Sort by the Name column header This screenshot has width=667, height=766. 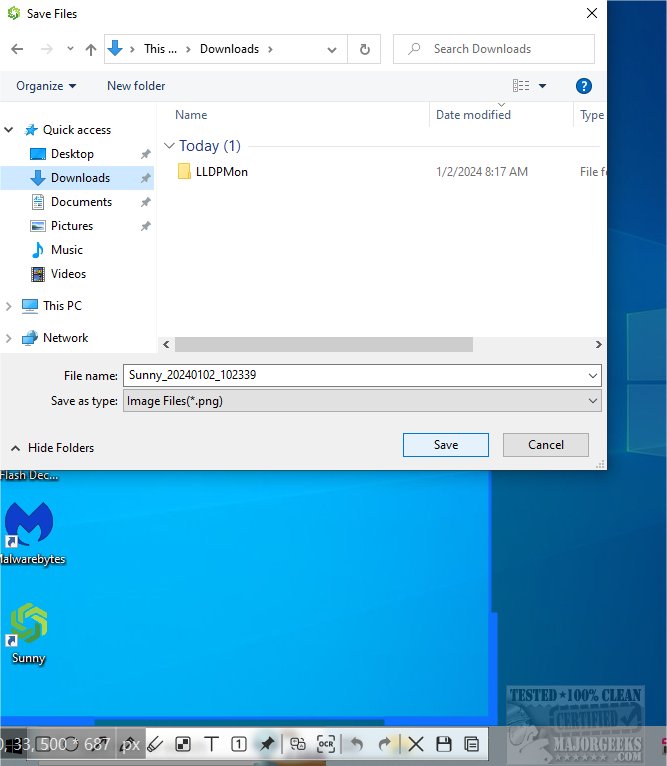tap(191, 115)
